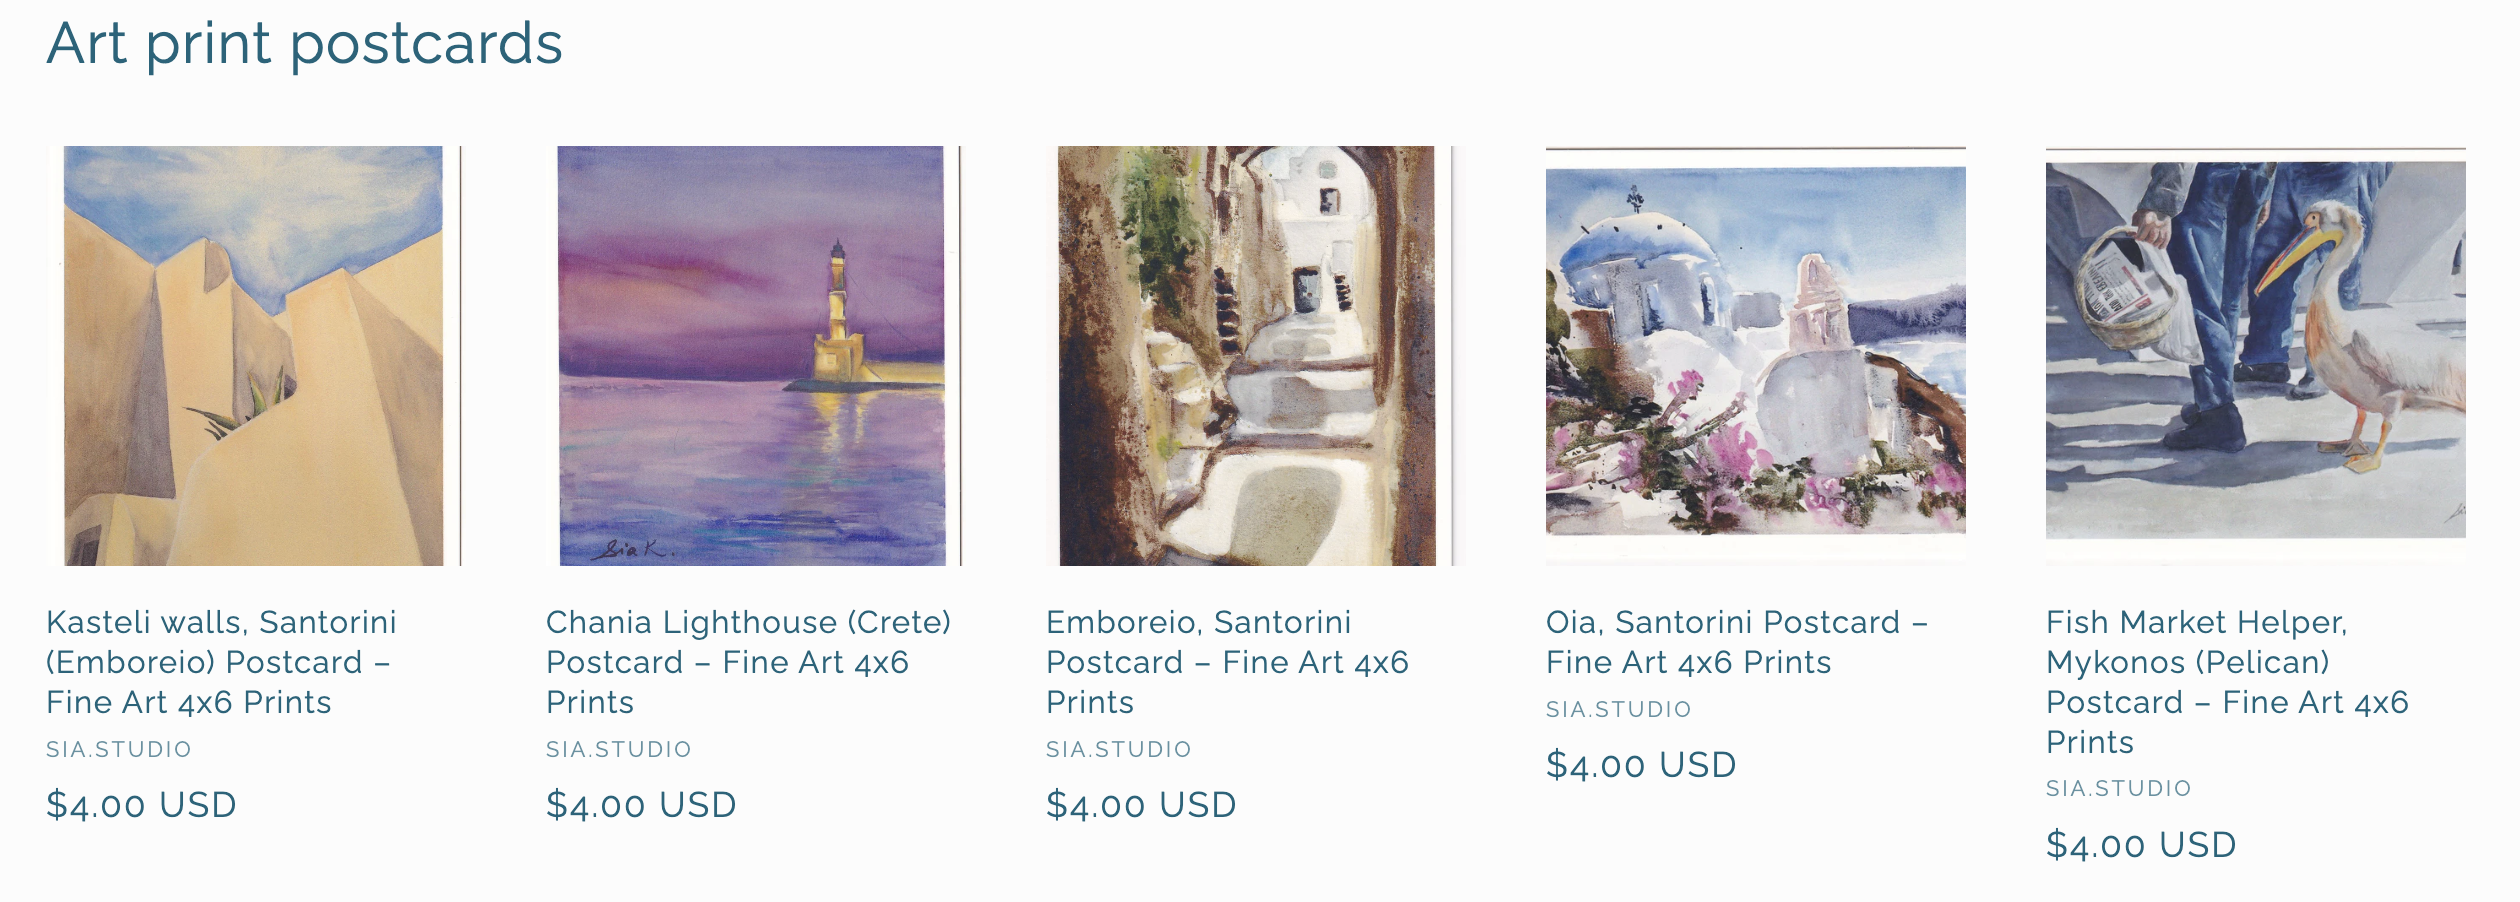Click SIA.STUDIO vendor under Chania Lighthouse postcard
This screenshot has height=902, width=2520.
(x=619, y=749)
